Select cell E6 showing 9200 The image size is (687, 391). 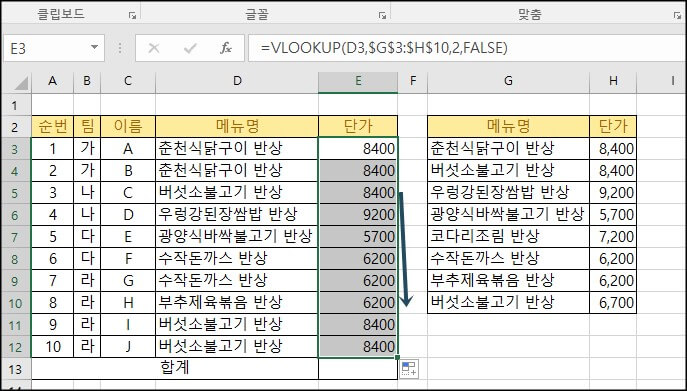358,215
